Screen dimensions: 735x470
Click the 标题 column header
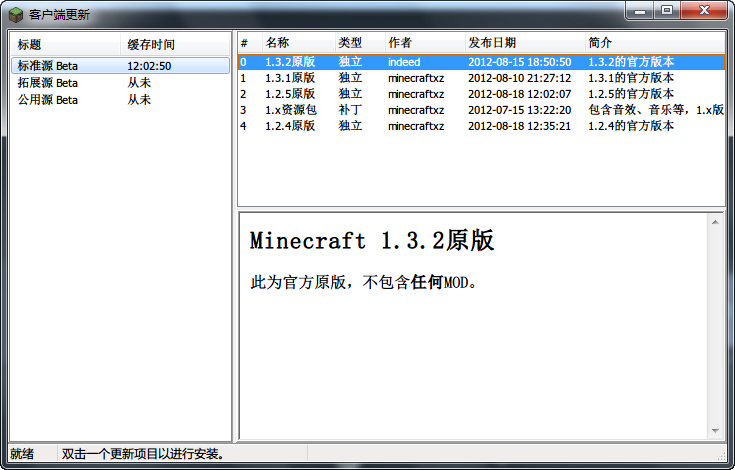point(65,45)
